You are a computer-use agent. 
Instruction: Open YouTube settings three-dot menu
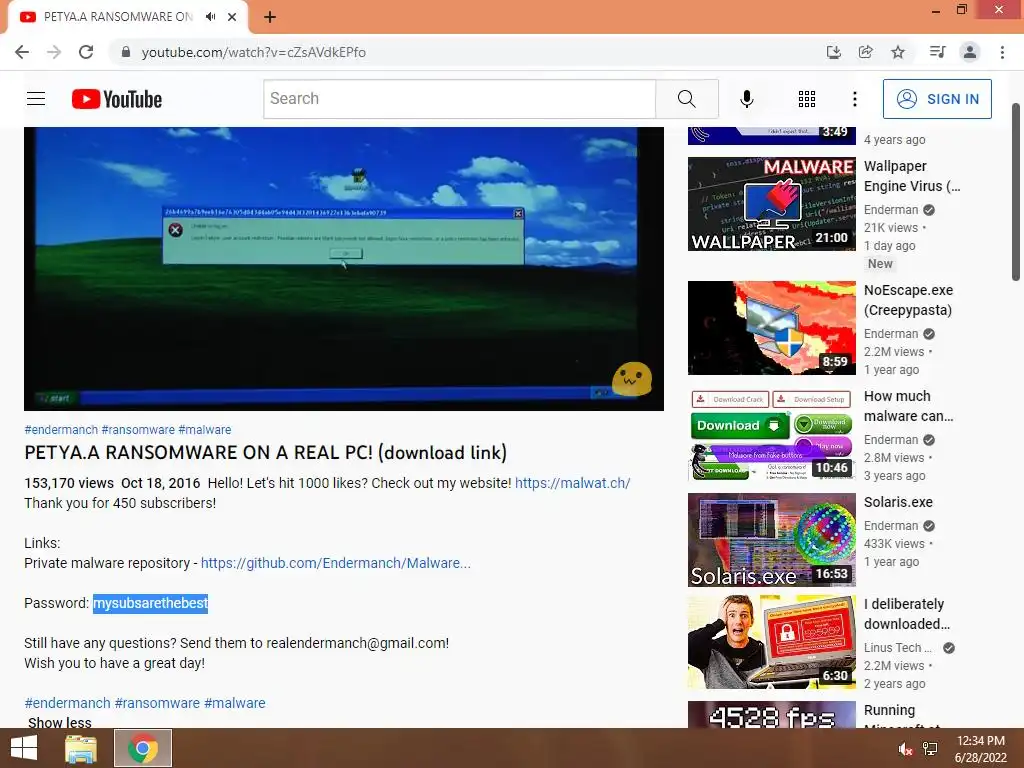click(x=854, y=99)
